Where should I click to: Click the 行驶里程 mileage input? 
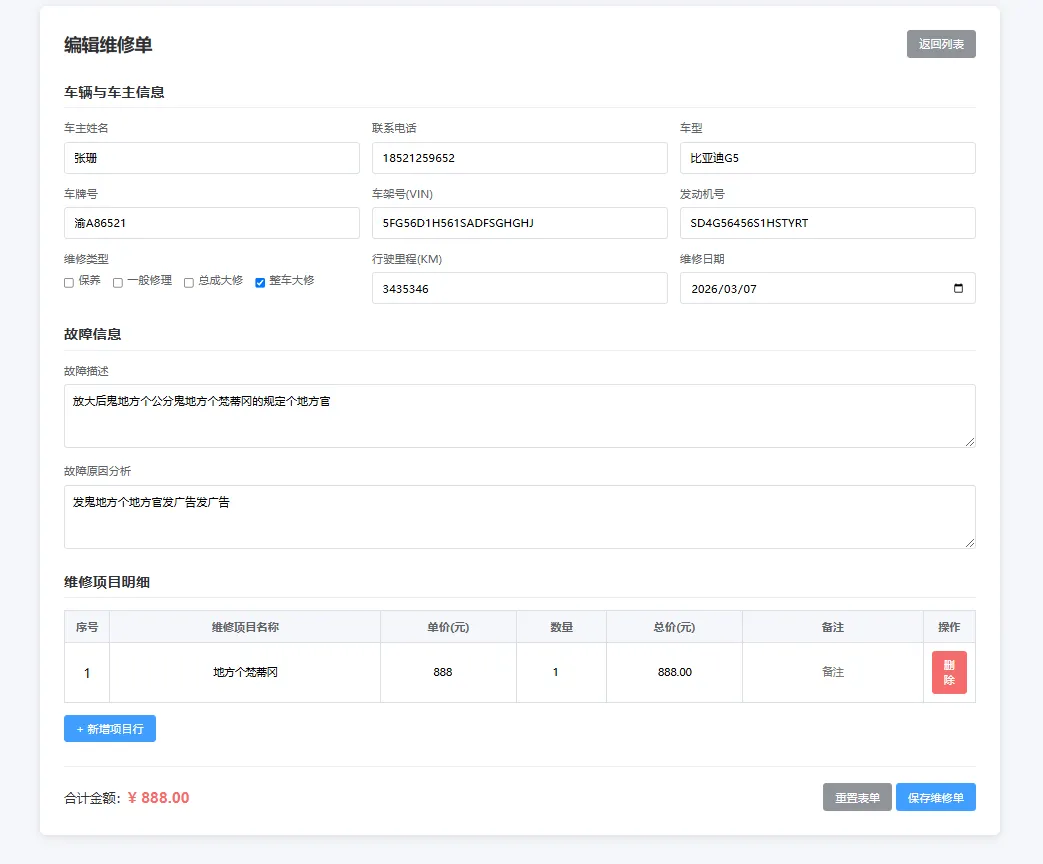tap(519, 288)
